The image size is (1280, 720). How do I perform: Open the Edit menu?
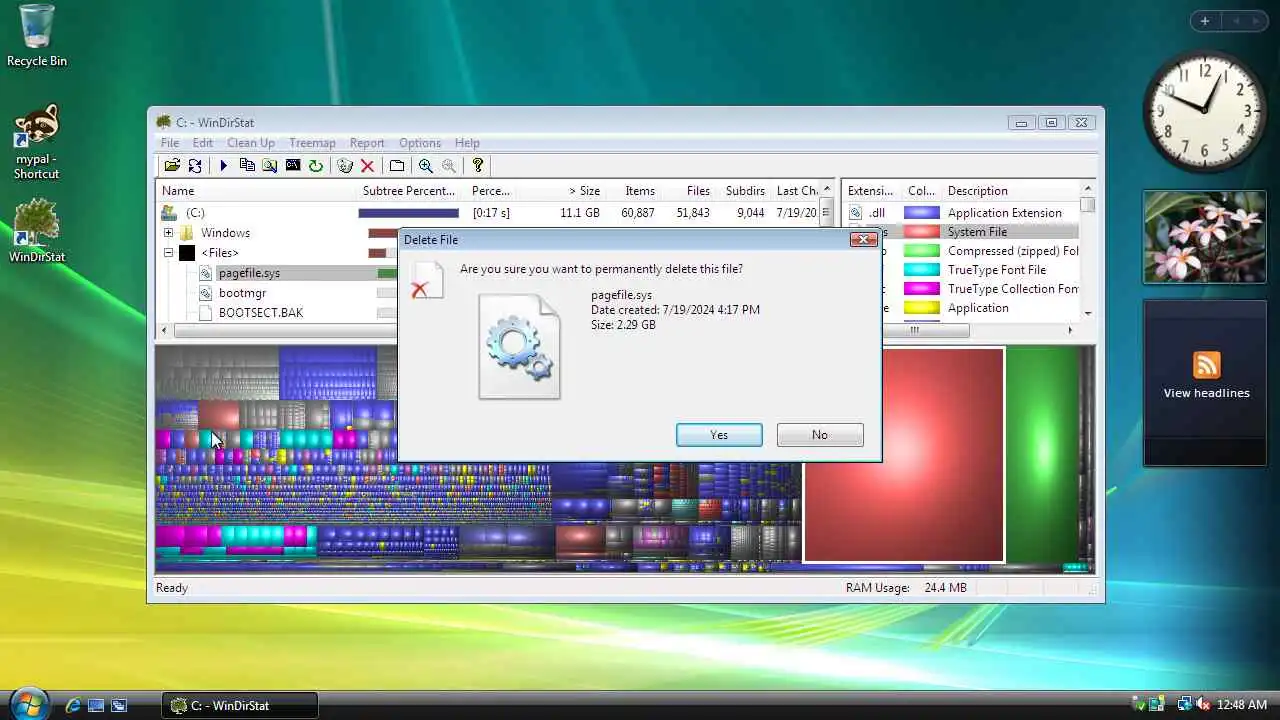coord(203,143)
